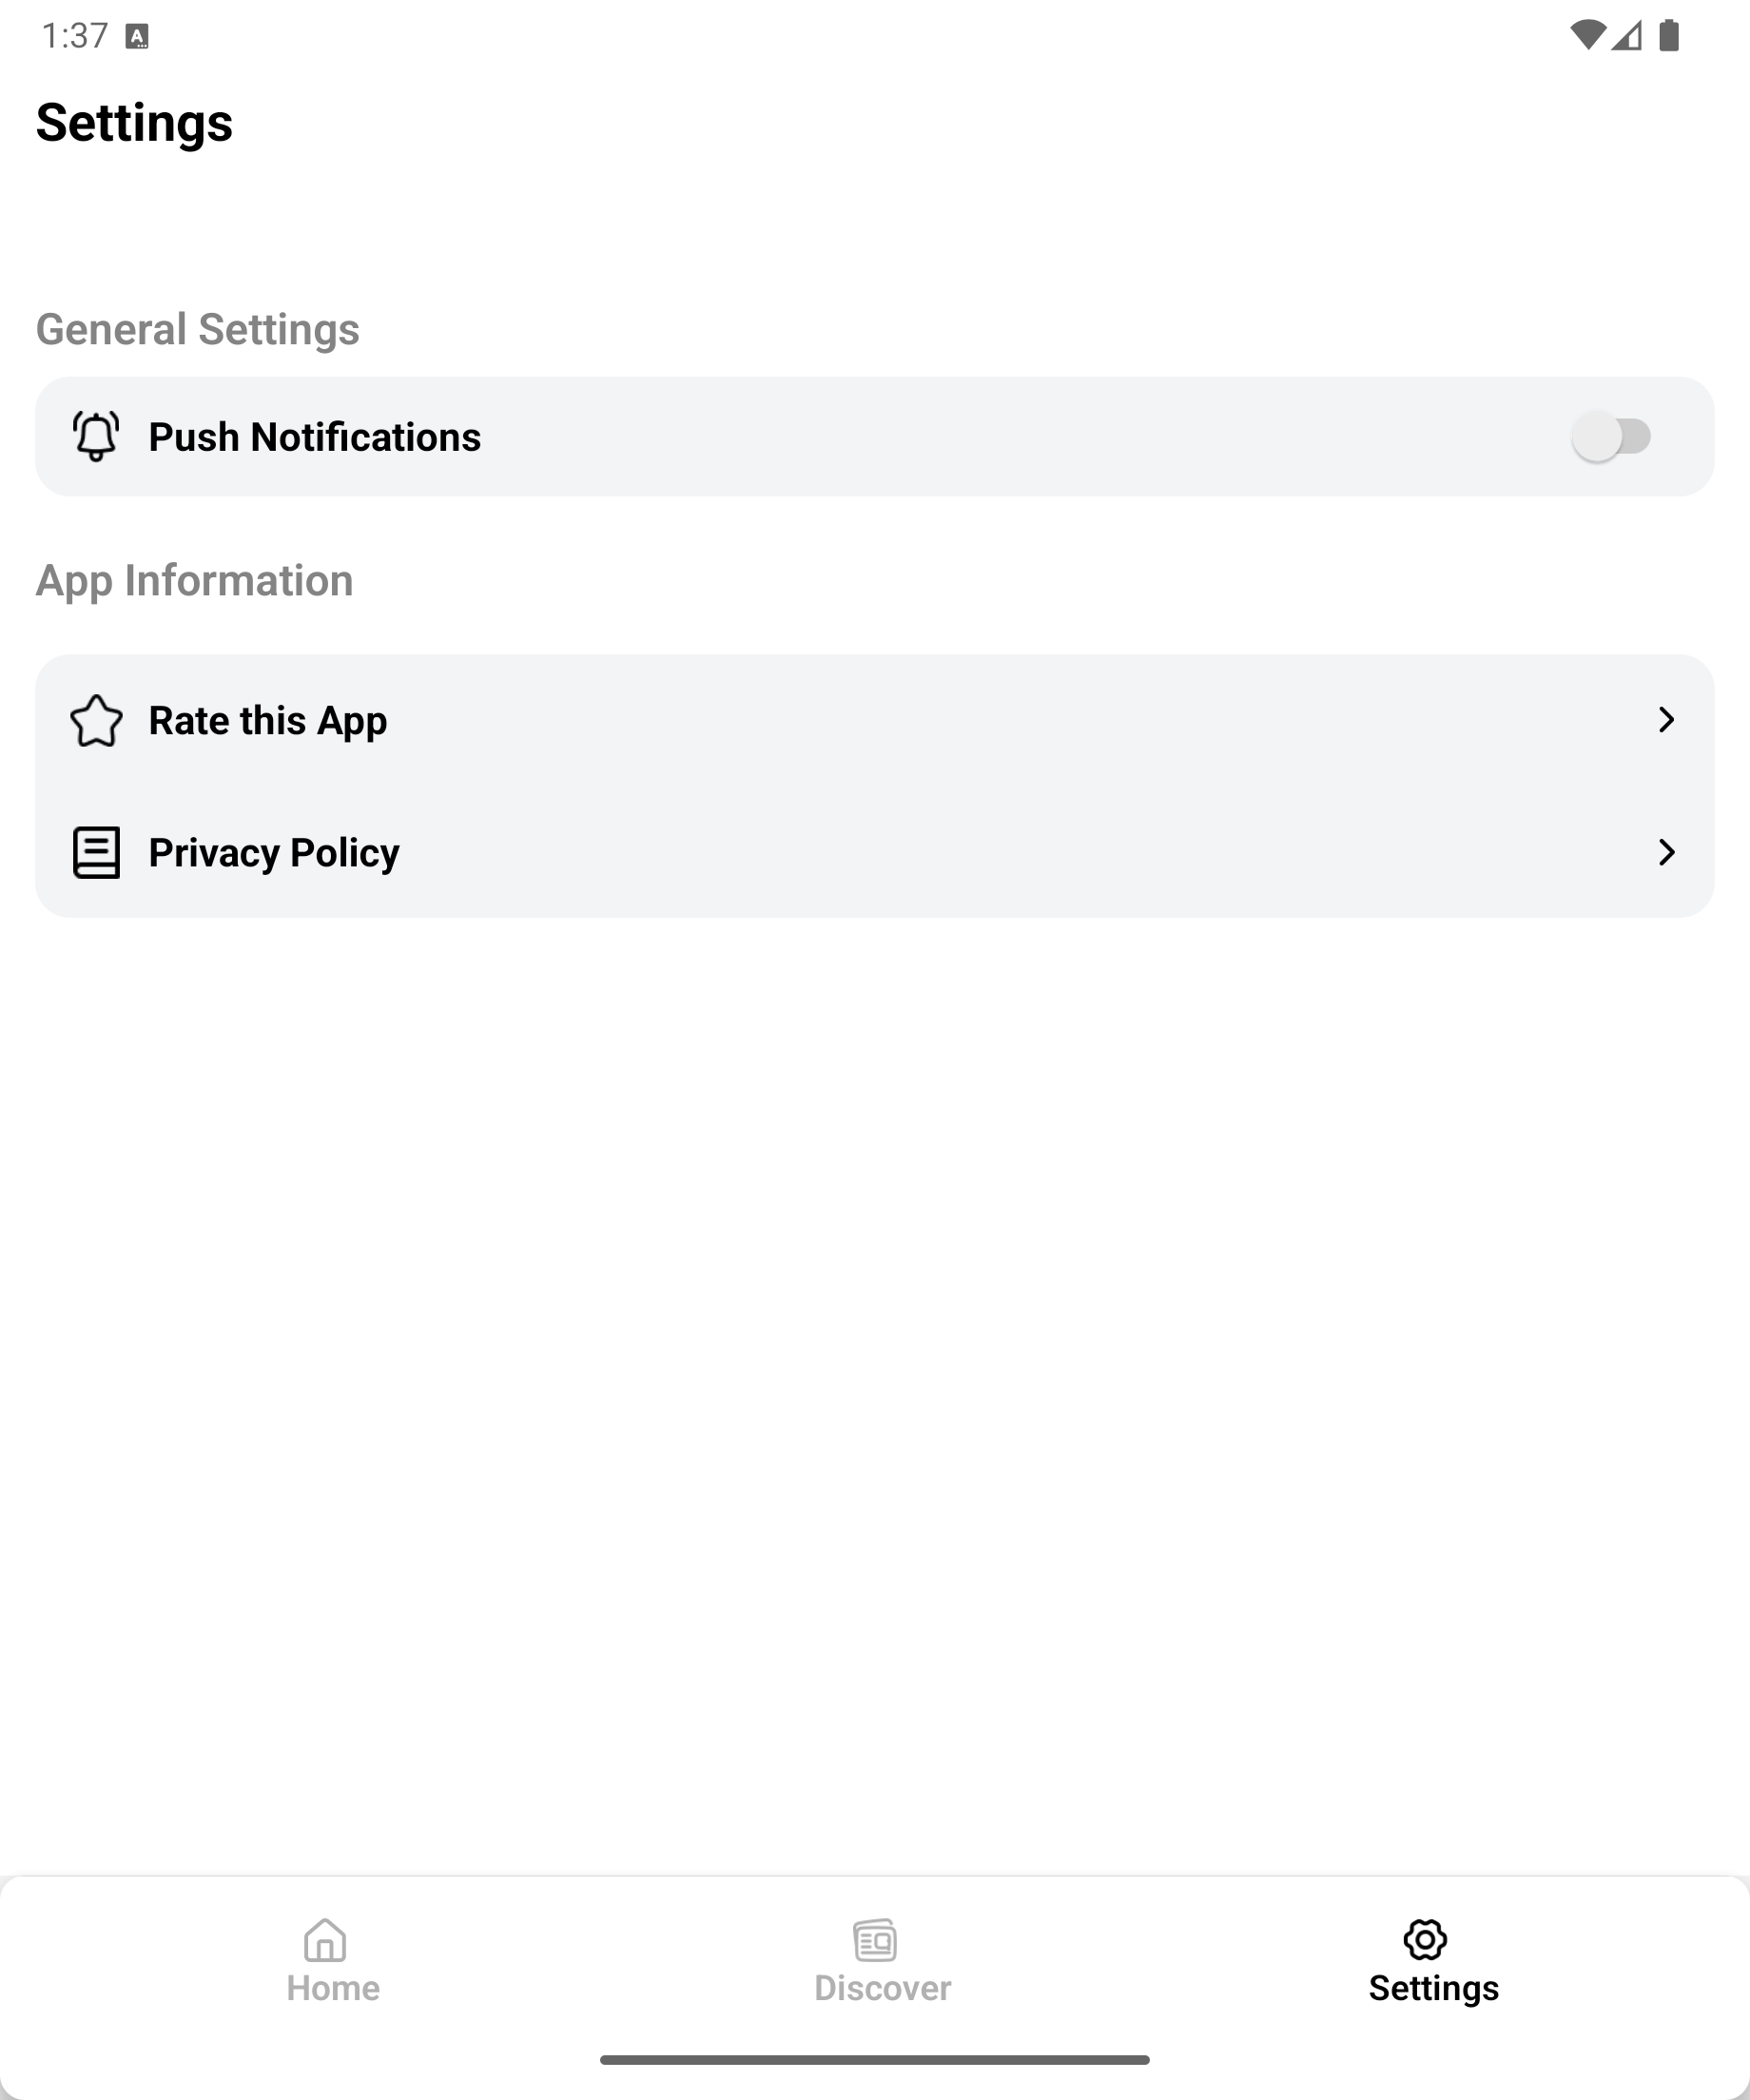The image size is (1750, 2100).
Task: Open the Rate this App text
Action: tap(268, 721)
